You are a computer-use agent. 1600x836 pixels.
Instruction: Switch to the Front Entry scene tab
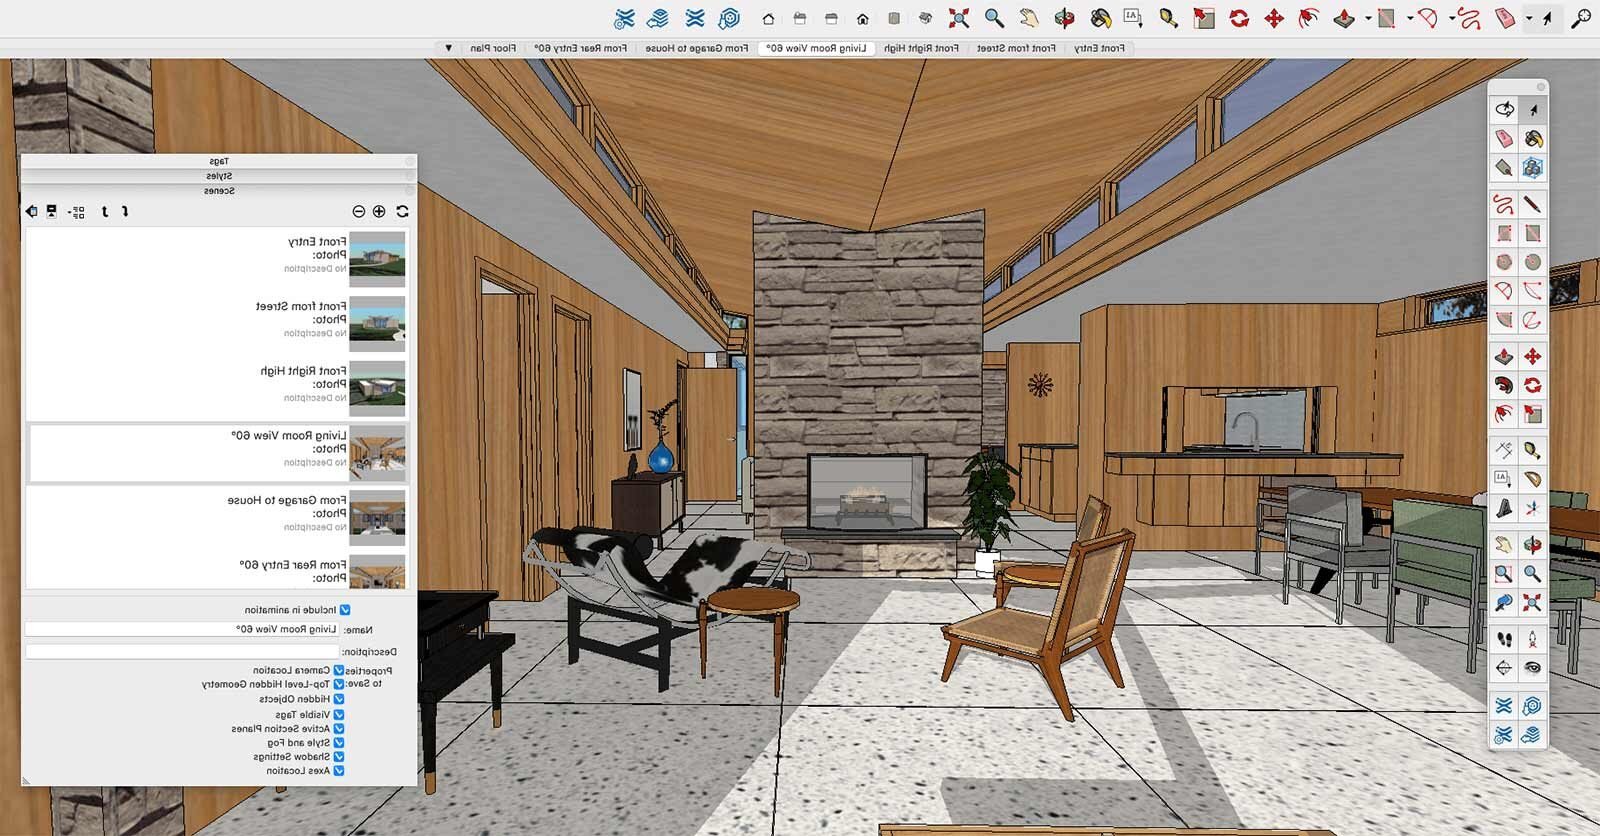pyautogui.click(x=1099, y=48)
